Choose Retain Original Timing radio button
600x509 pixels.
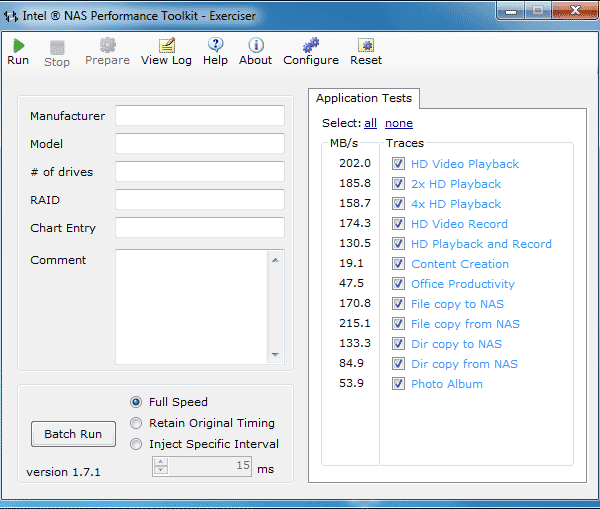coord(136,423)
